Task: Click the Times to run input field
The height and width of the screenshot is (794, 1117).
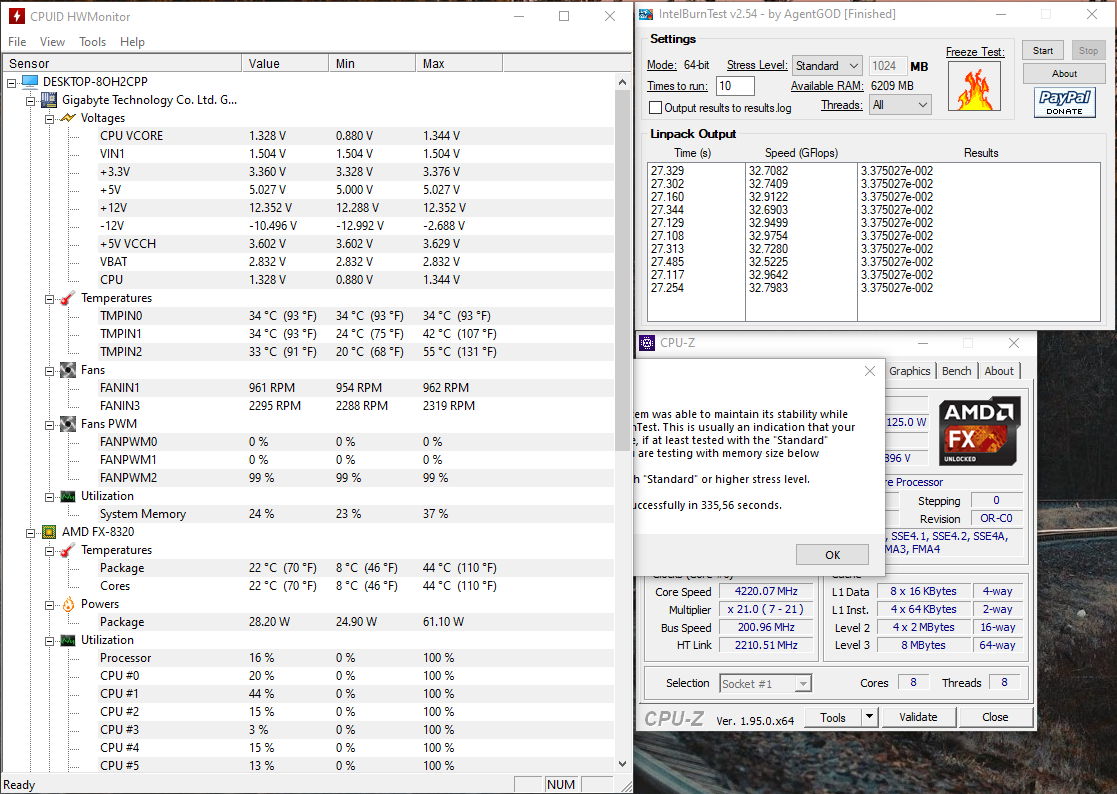Action: point(735,85)
